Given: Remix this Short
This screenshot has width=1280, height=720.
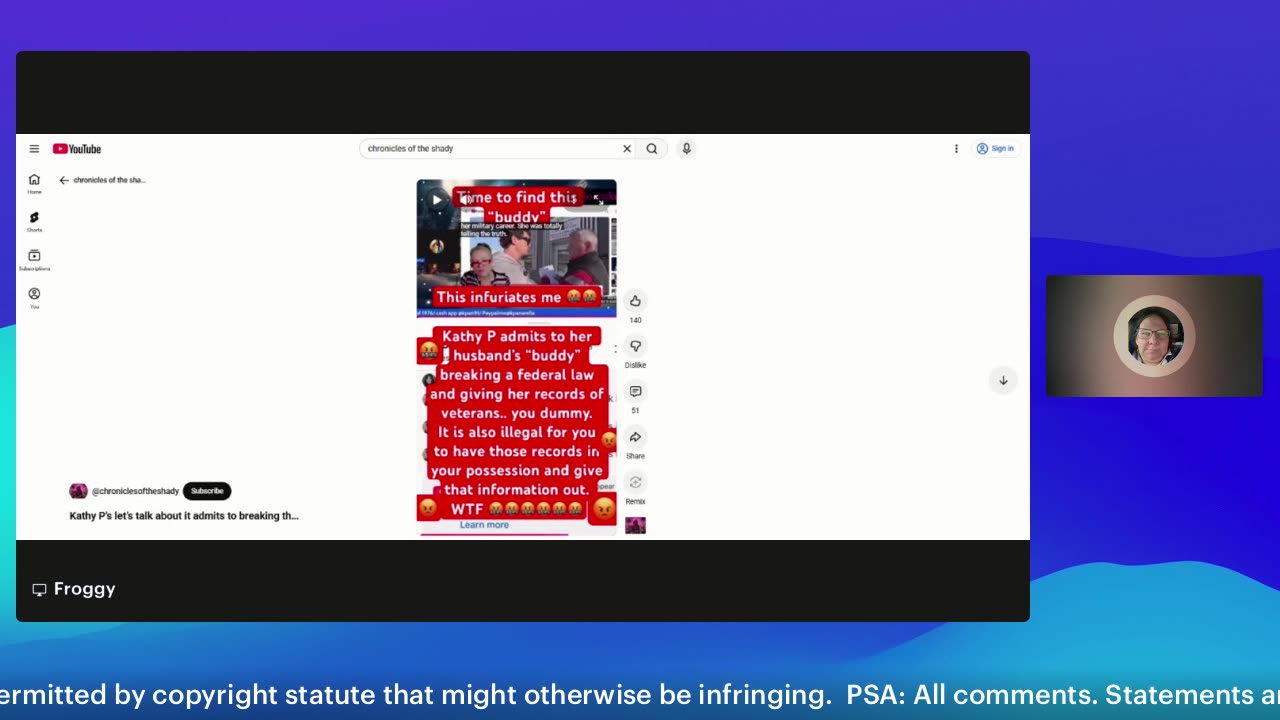Looking at the screenshot, I should [x=635, y=482].
